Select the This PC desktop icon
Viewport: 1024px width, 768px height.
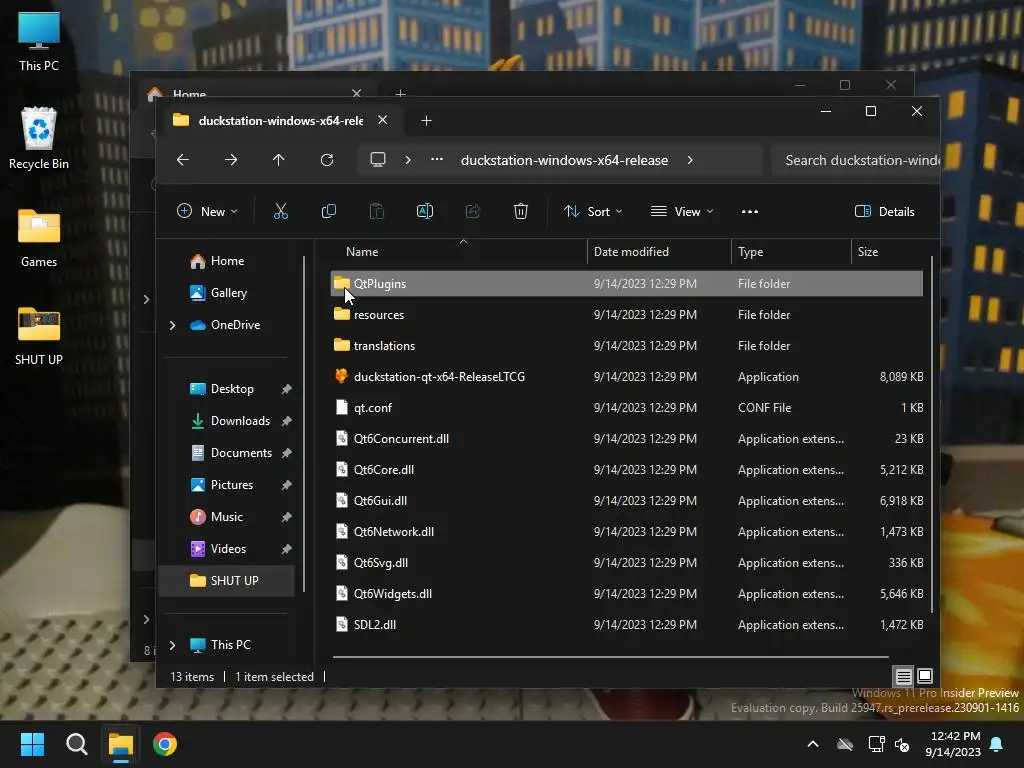pos(39,41)
